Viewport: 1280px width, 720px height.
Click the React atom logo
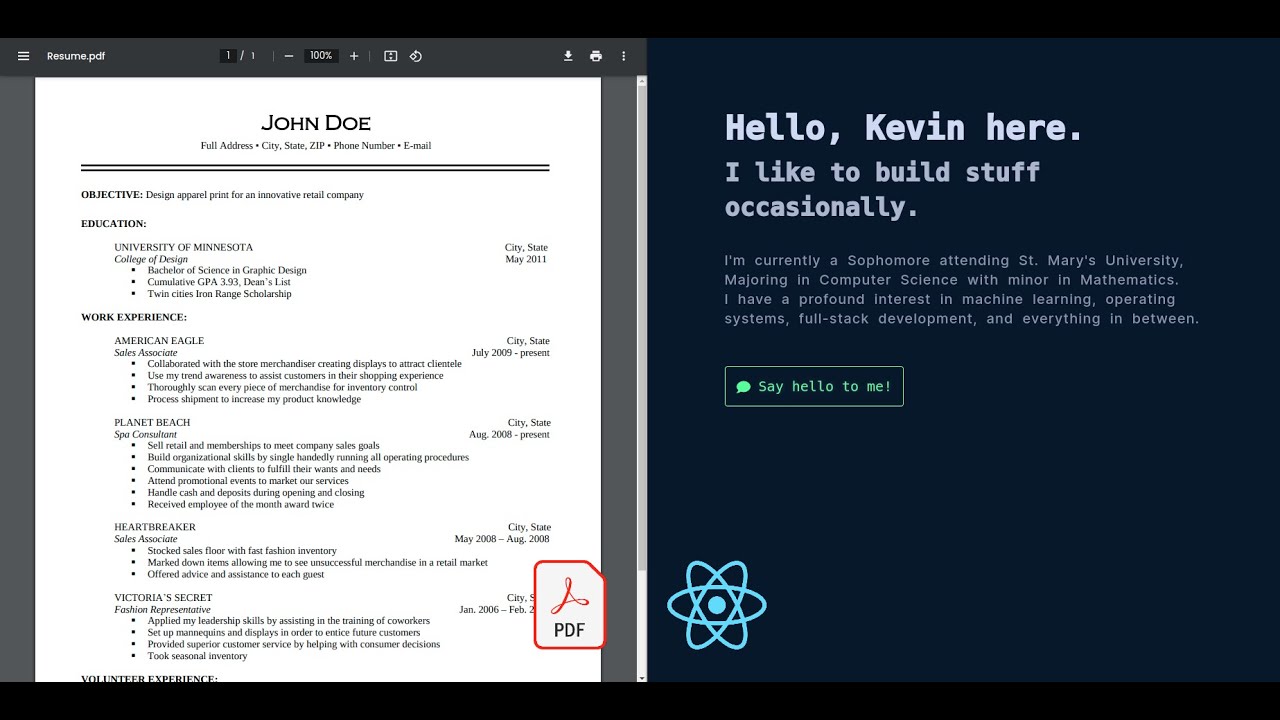tap(717, 605)
